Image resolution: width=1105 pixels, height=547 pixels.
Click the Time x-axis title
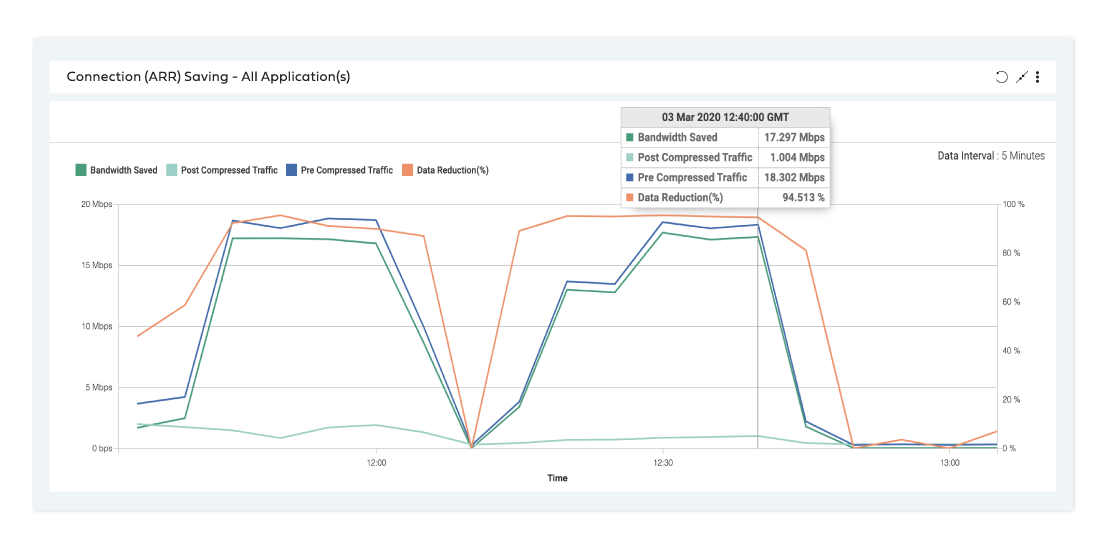pyautogui.click(x=557, y=478)
